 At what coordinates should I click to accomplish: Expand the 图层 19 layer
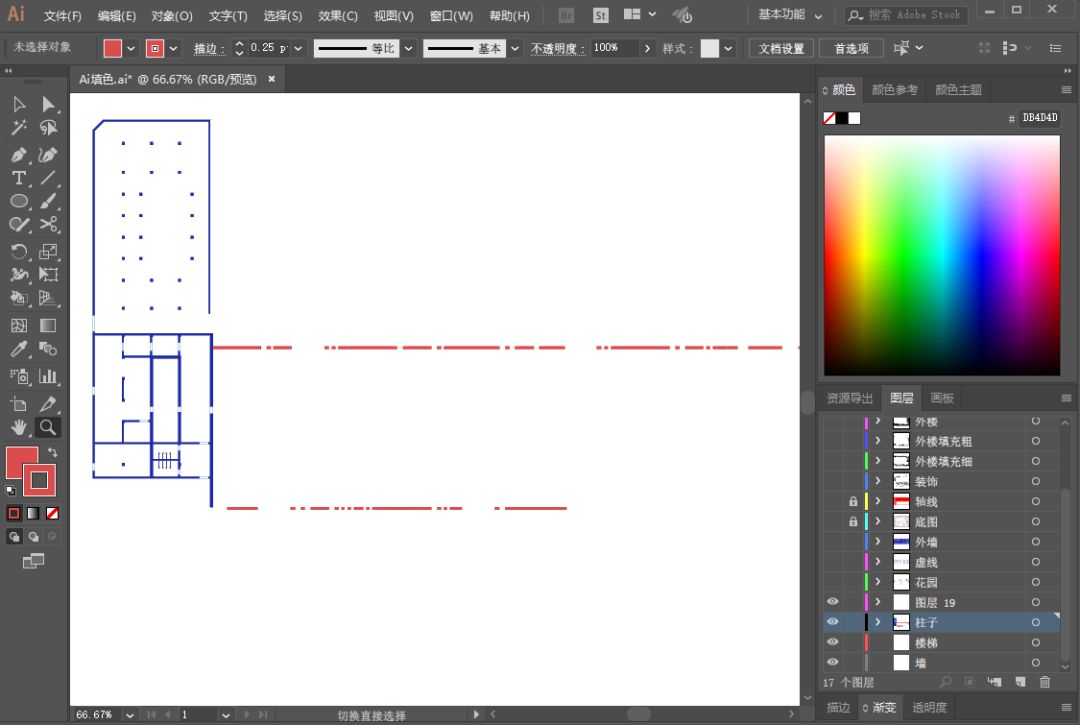(878, 602)
